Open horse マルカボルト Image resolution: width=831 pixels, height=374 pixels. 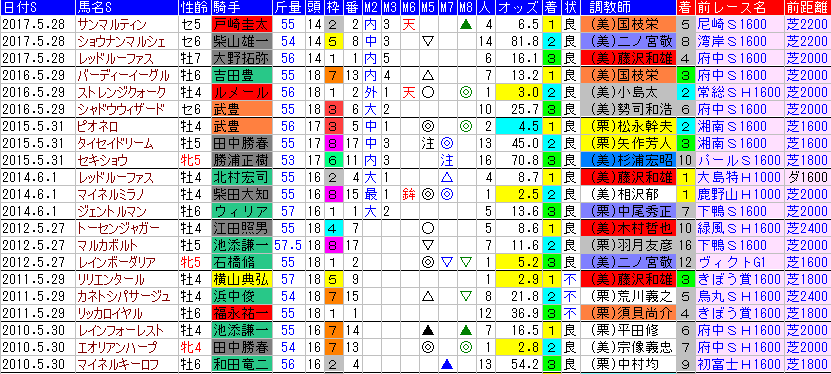point(107,245)
